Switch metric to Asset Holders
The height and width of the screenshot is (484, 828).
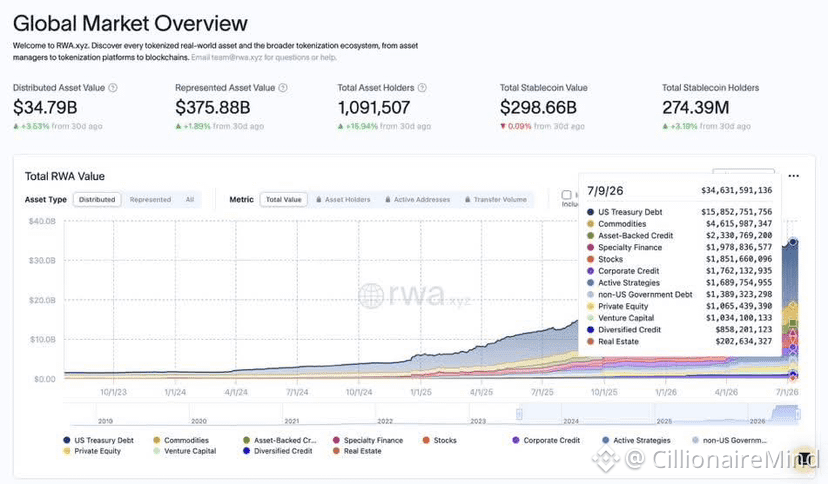pyautogui.click(x=343, y=200)
